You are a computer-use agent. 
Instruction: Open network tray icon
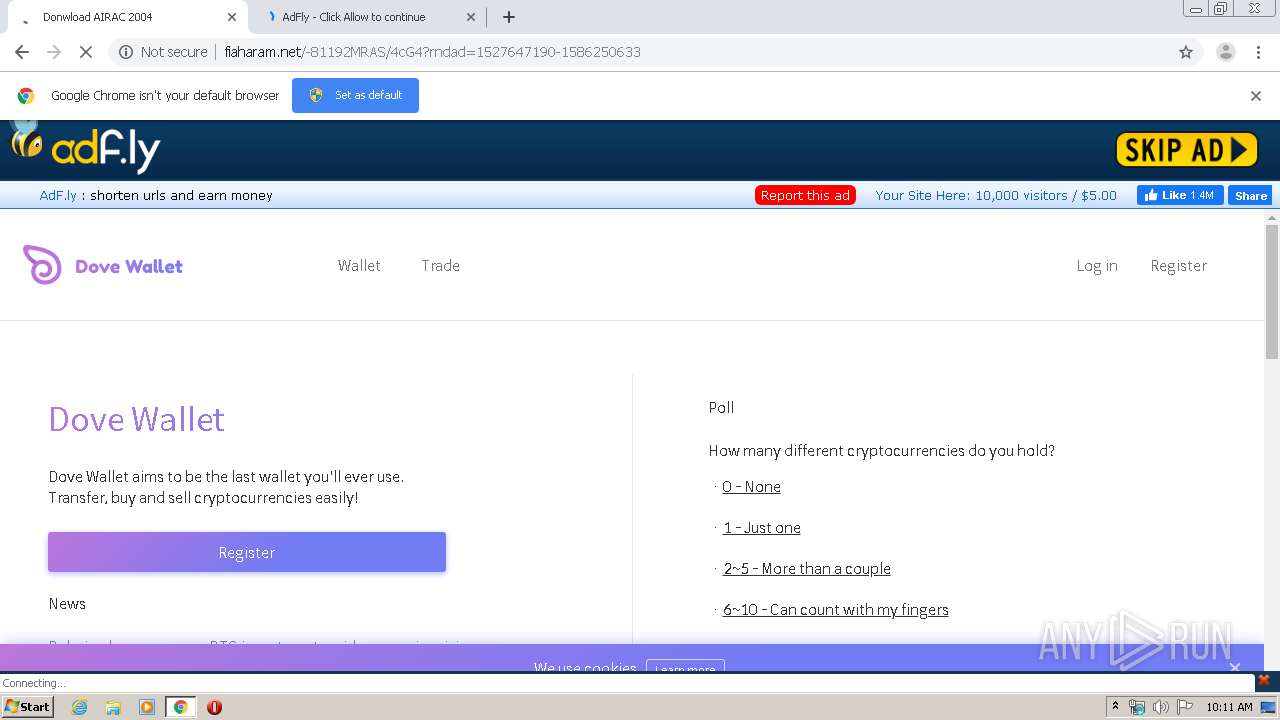tap(1137, 707)
